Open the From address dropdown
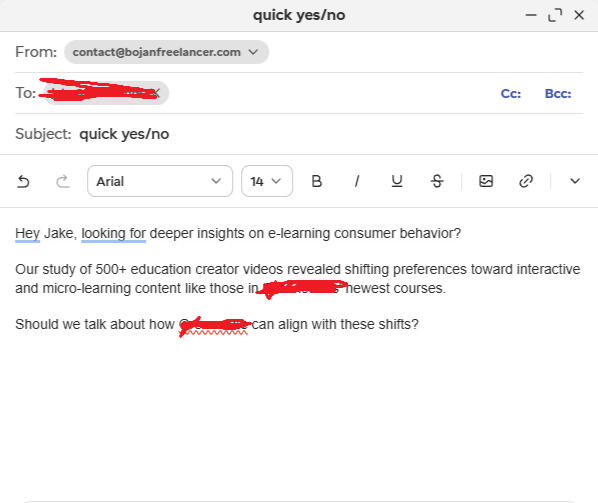The height and width of the screenshot is (503, 598). click(x=166, y=52)
